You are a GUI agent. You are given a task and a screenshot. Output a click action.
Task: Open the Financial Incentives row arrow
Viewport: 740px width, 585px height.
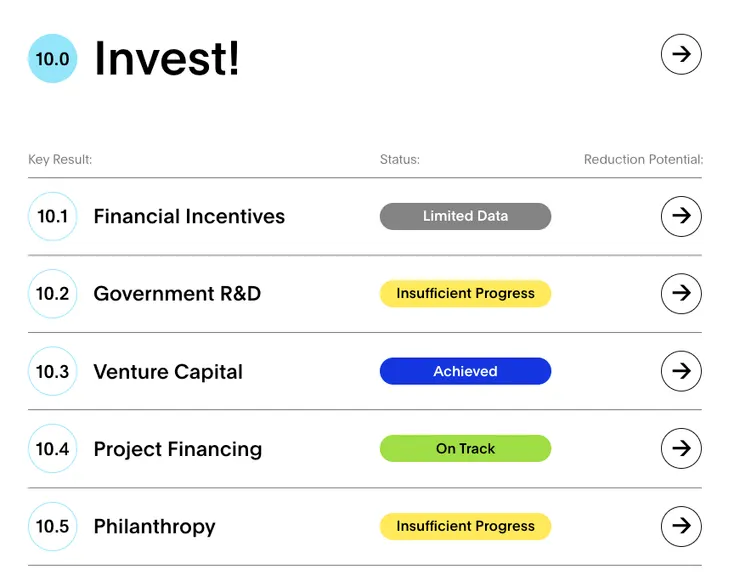681,216
